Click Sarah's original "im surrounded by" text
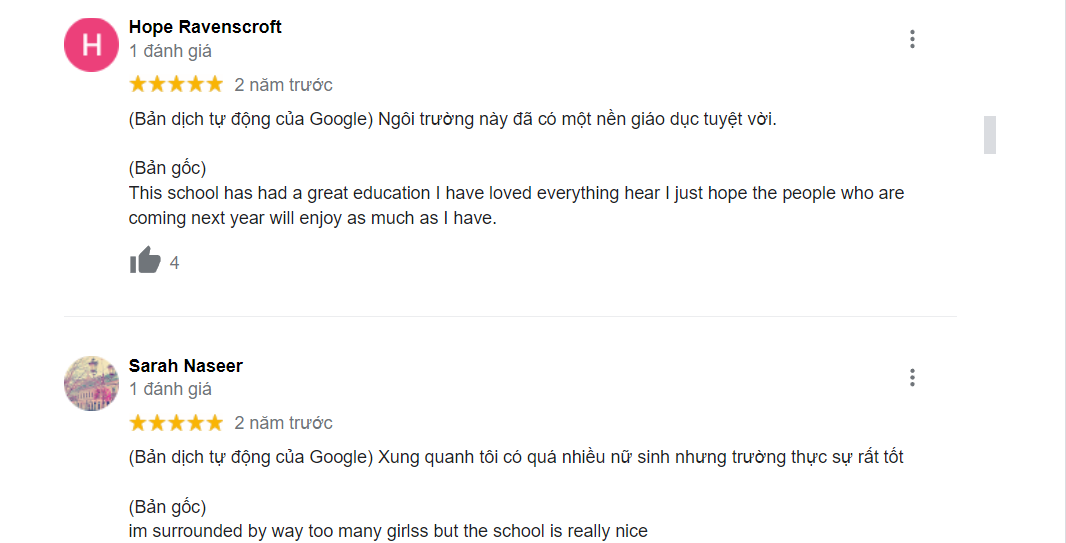The height and width of the screenshot is (543, 1066). click(x=388, y=531)
